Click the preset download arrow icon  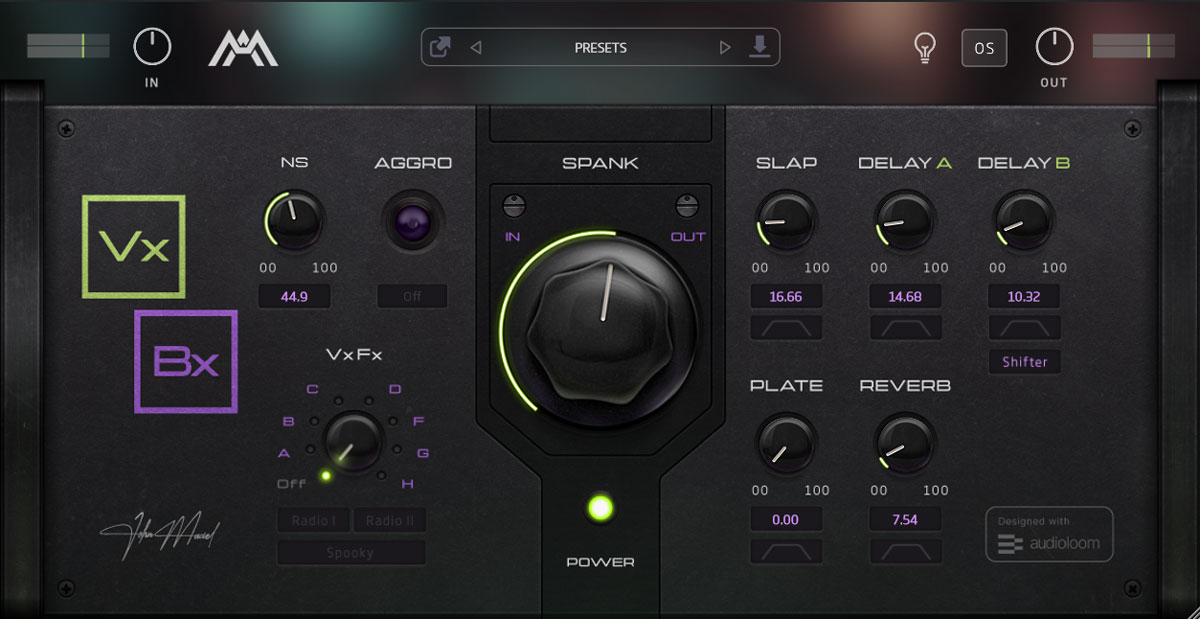coord(760,47)
